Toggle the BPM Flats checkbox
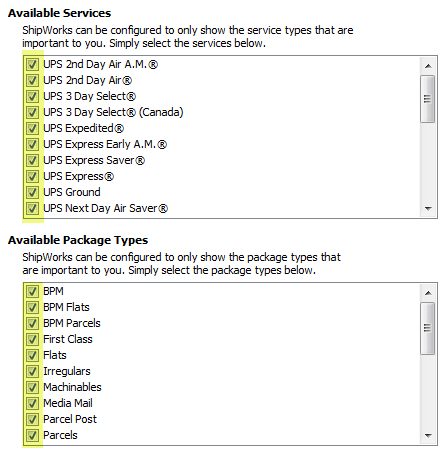 [32, 307]
